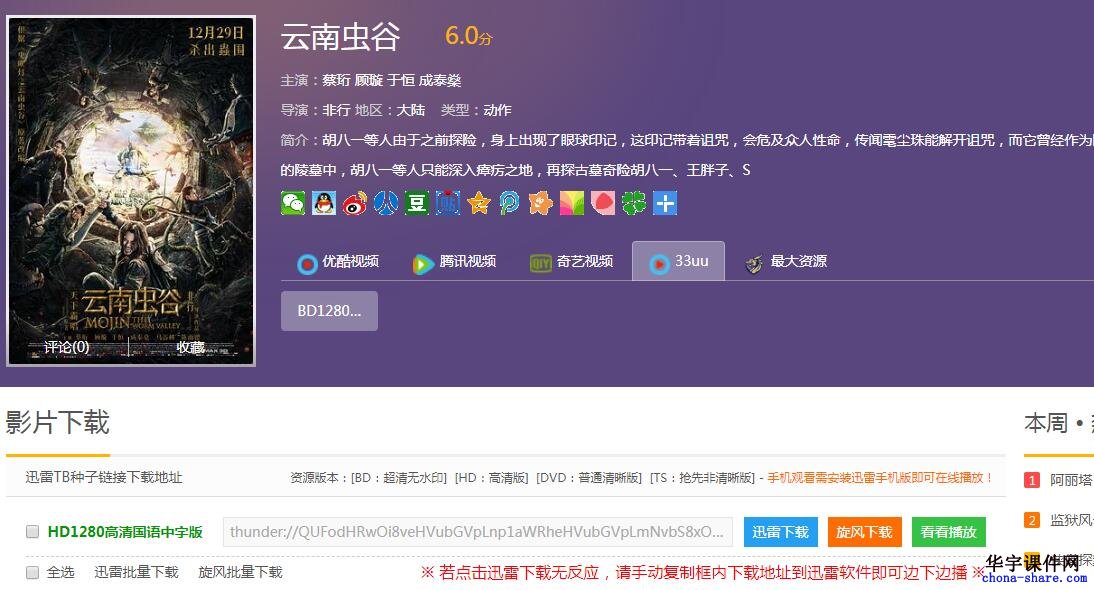Viewport: 1094px width, 590px height.
Task: Open actor 顾璇 link
Action: [368, 80]
